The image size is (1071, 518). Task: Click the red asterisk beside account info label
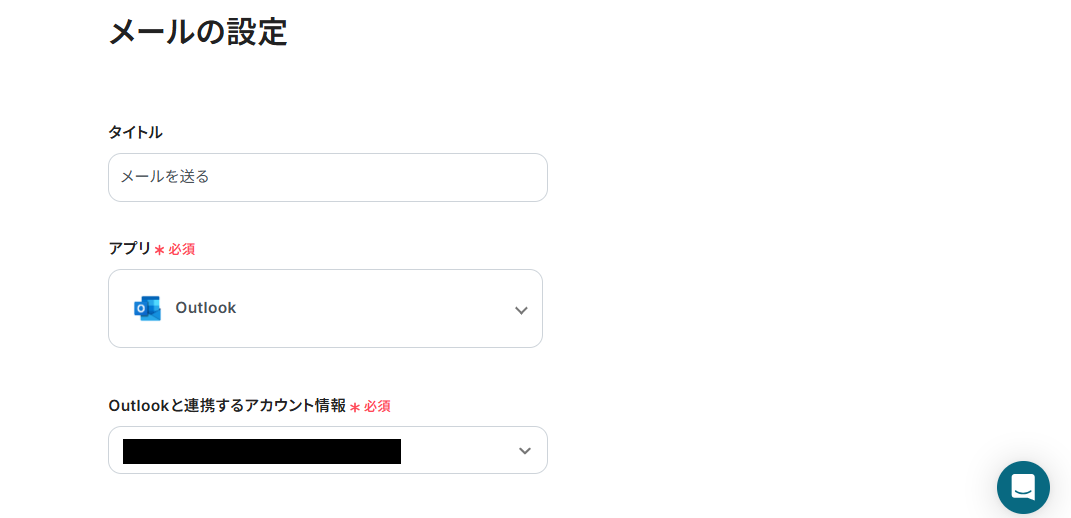[354, 407]
